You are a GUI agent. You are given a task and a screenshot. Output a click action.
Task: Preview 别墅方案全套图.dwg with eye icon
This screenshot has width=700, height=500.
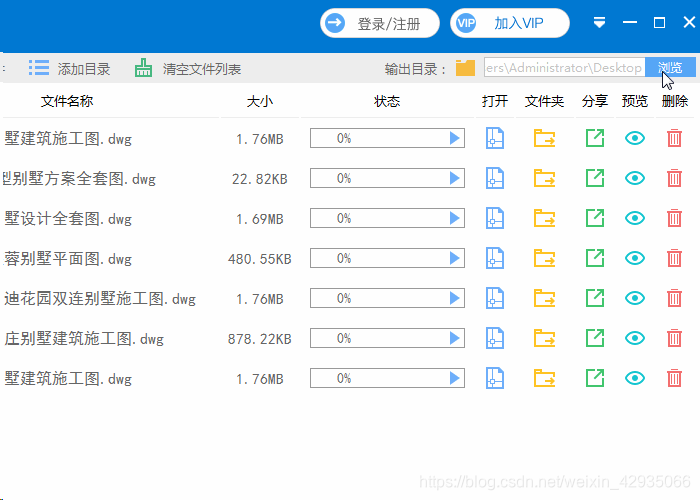click(635, 178)
